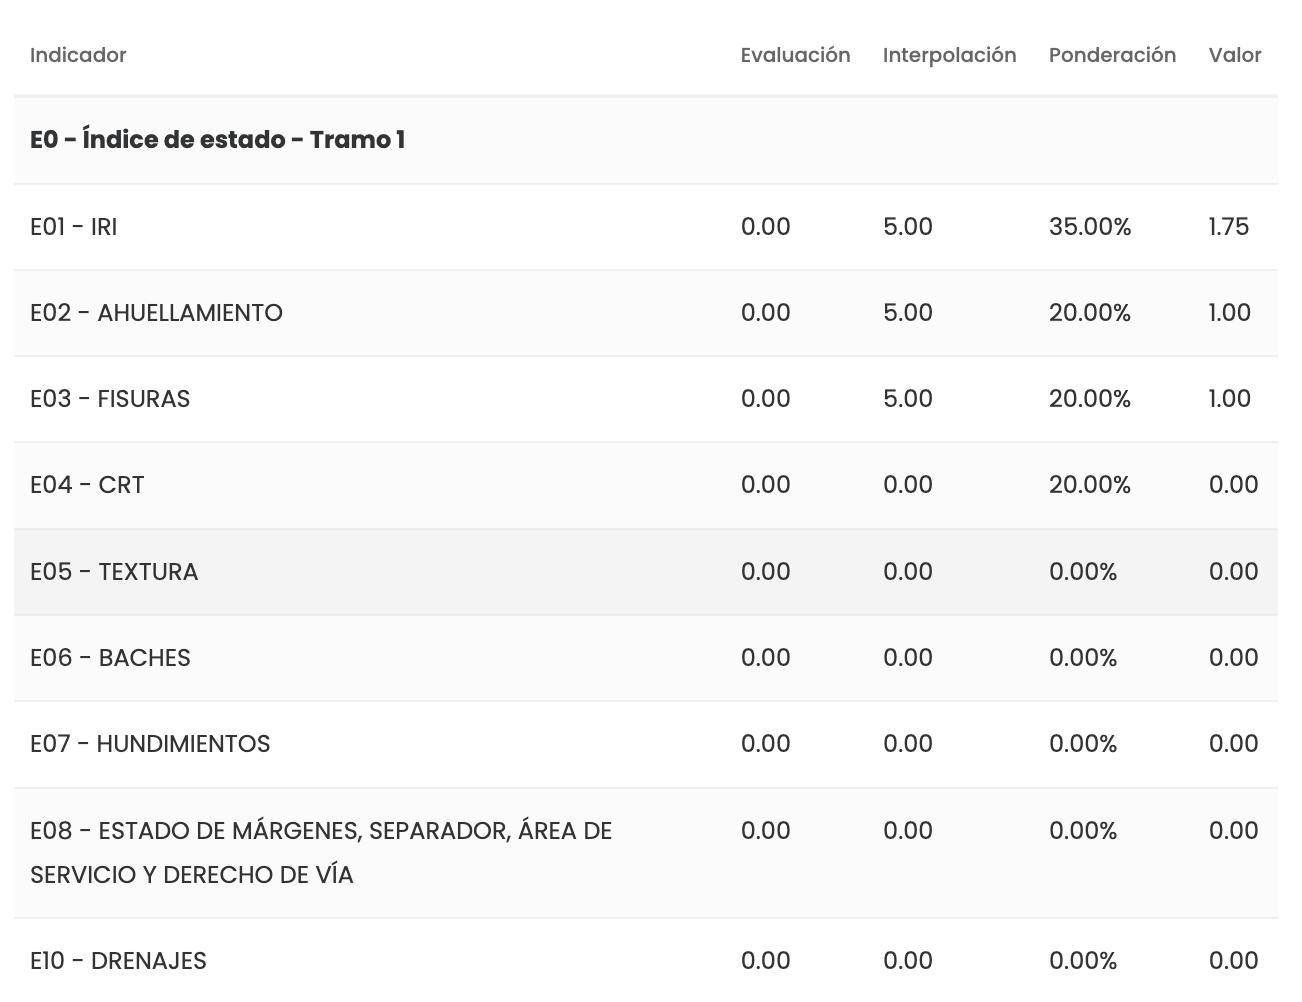Click the Evaluación column header
This screenshot has height=1002, width=1302.
(795, 55)
